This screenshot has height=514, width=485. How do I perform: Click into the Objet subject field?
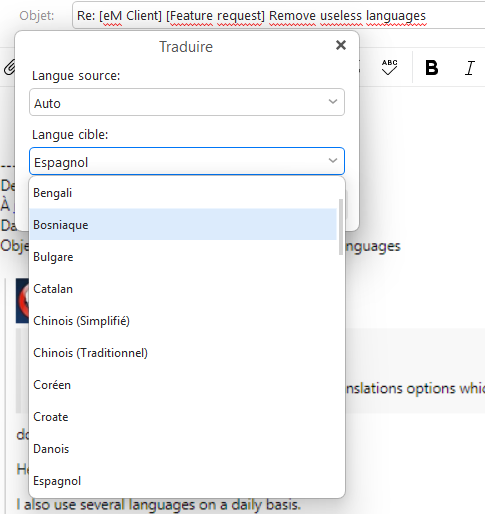[279, 15]
